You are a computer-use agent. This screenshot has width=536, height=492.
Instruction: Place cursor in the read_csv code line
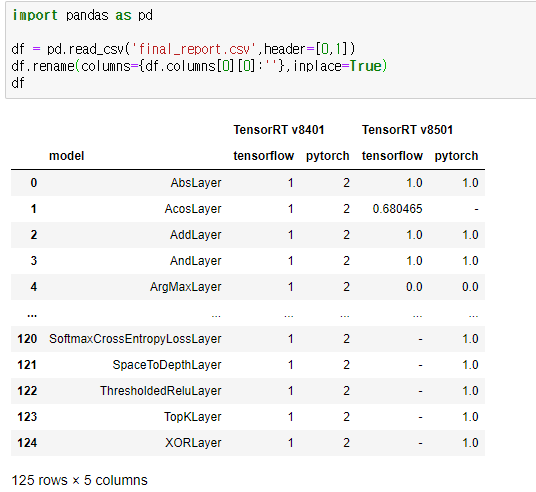click(183, 49)
